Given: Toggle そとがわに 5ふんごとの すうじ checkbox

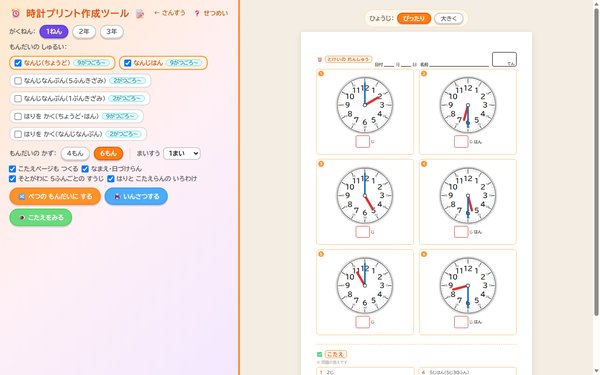Looking at the screenshot, I should 12,179.
